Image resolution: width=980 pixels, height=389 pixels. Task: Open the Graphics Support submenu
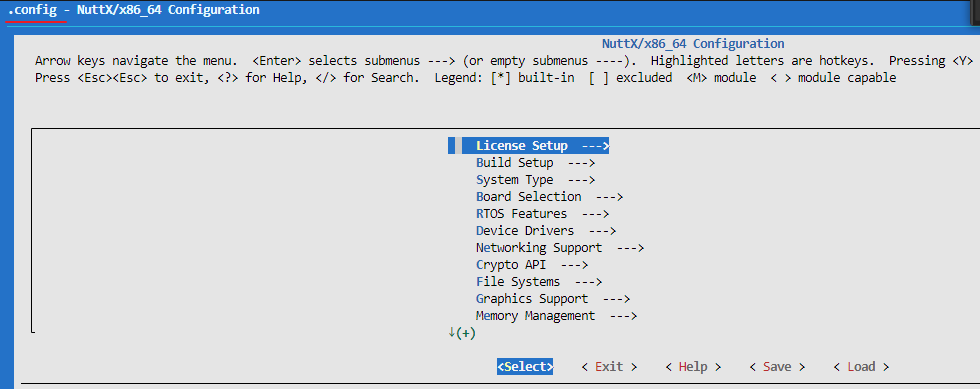(552, 298)
